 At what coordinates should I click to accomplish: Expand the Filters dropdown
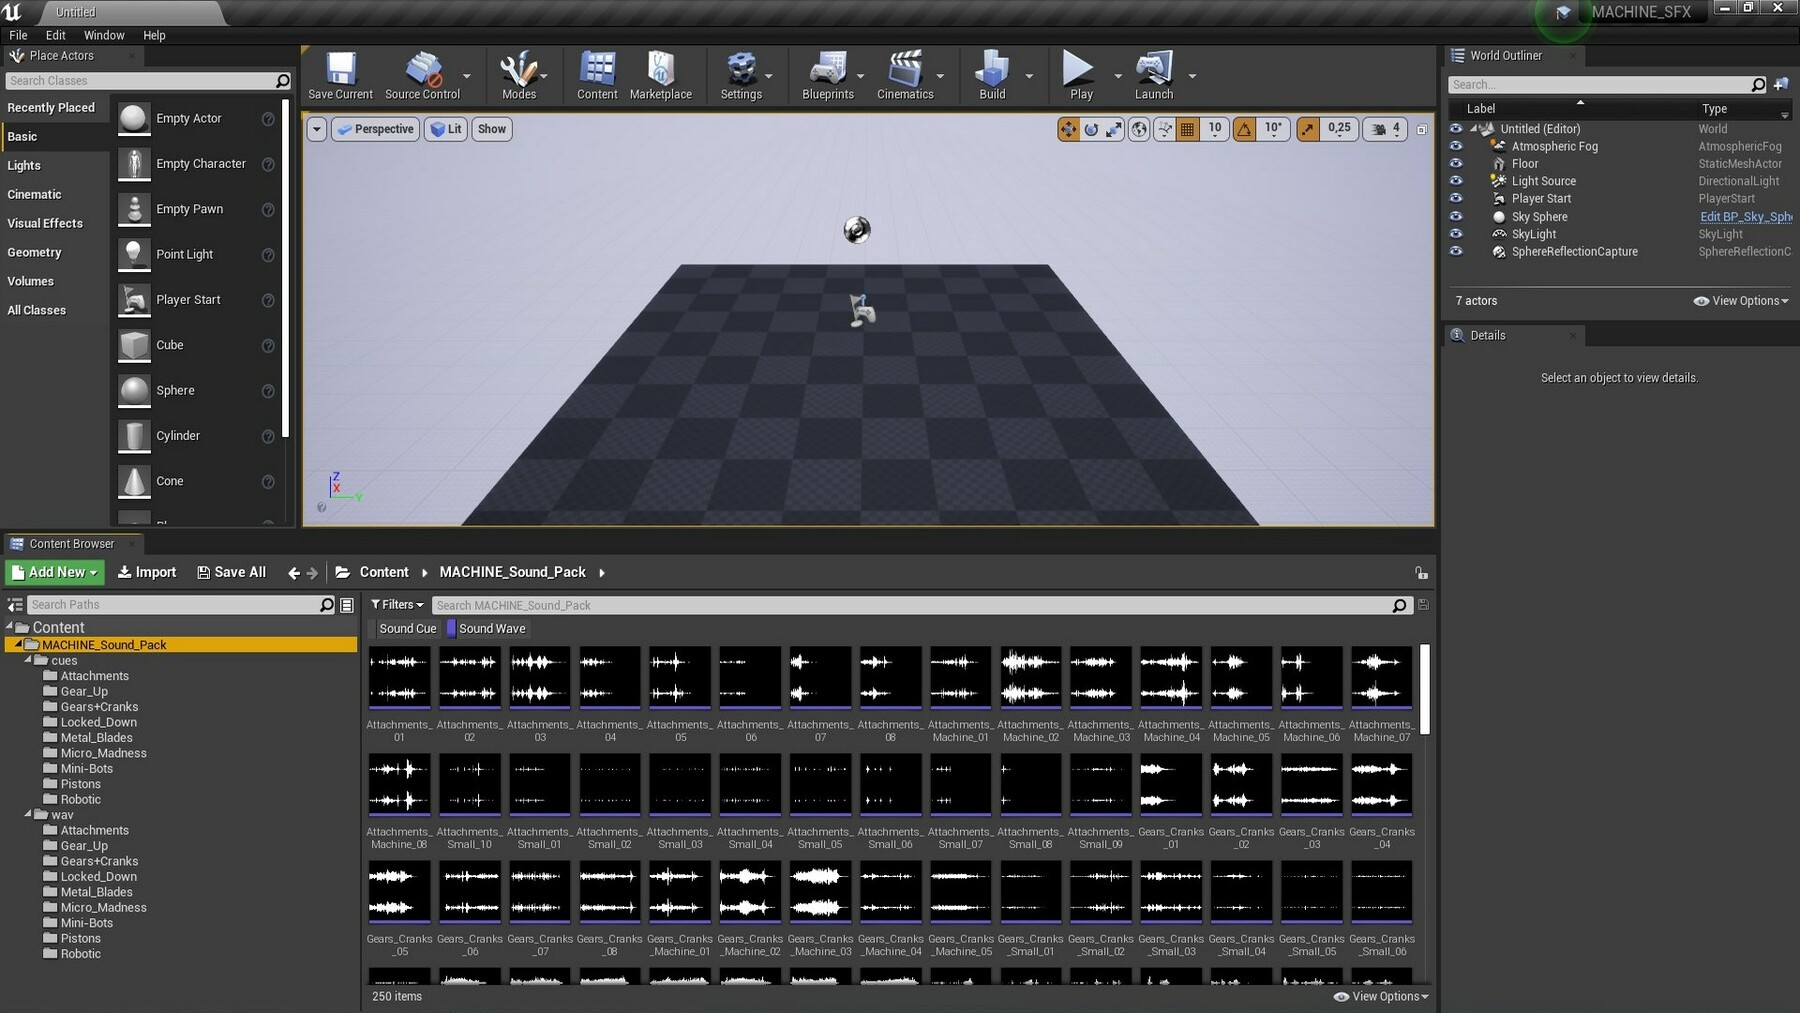(397, 605)
